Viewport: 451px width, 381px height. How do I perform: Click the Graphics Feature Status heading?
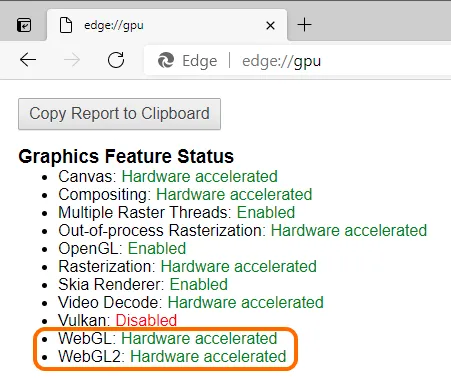pos(126,156)
